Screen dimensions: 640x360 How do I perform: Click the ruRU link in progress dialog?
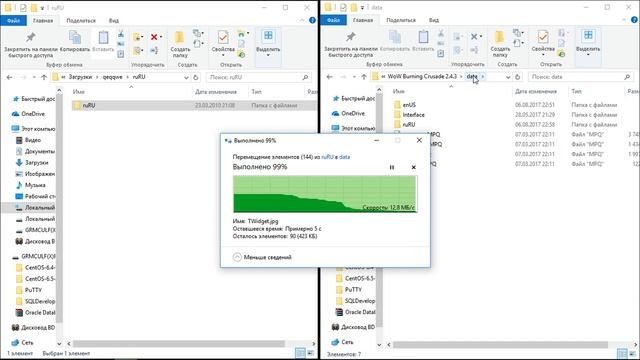pyautogui.click(x=327, y=157)
